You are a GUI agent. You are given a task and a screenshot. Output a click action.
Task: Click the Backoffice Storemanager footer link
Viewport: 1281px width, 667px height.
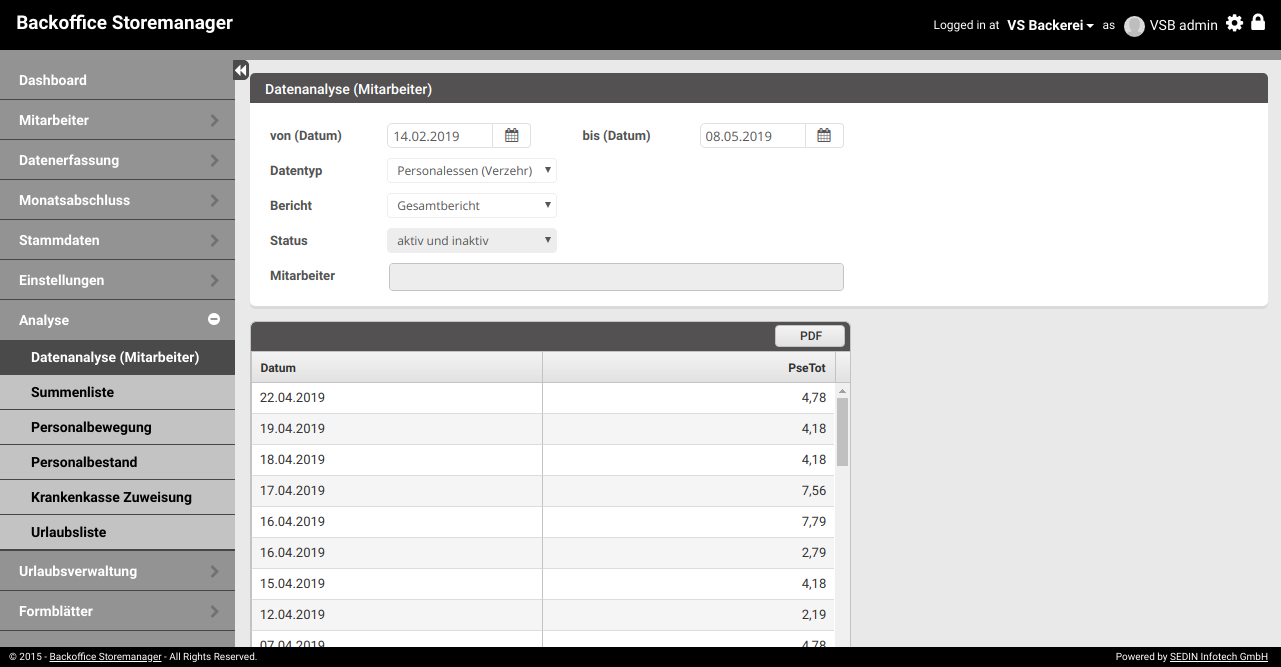click(105, 657)
